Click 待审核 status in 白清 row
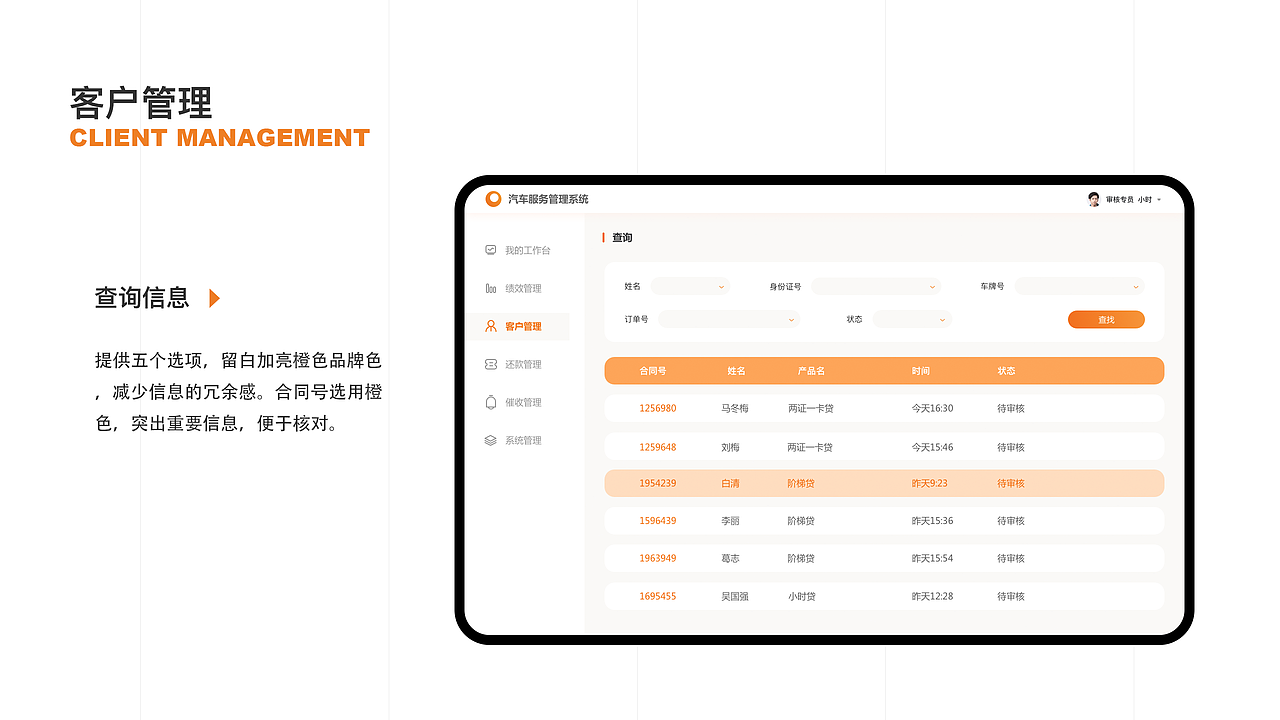This screenshot has width=1280, height=720. [1011, 483]
